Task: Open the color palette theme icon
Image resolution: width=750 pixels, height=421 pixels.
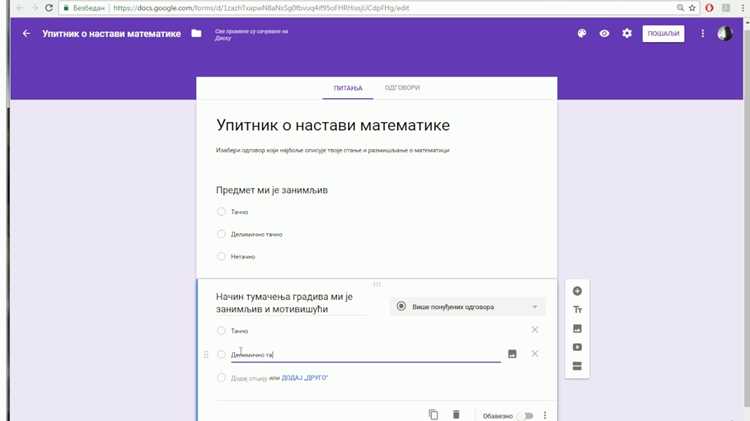Action: coord(582,33)
